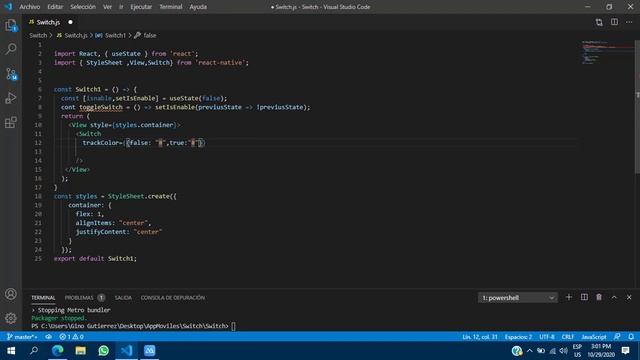Open the Accounts menu icon
The height and width of the screenshot is (360, 640).
(x=11, y=294)
